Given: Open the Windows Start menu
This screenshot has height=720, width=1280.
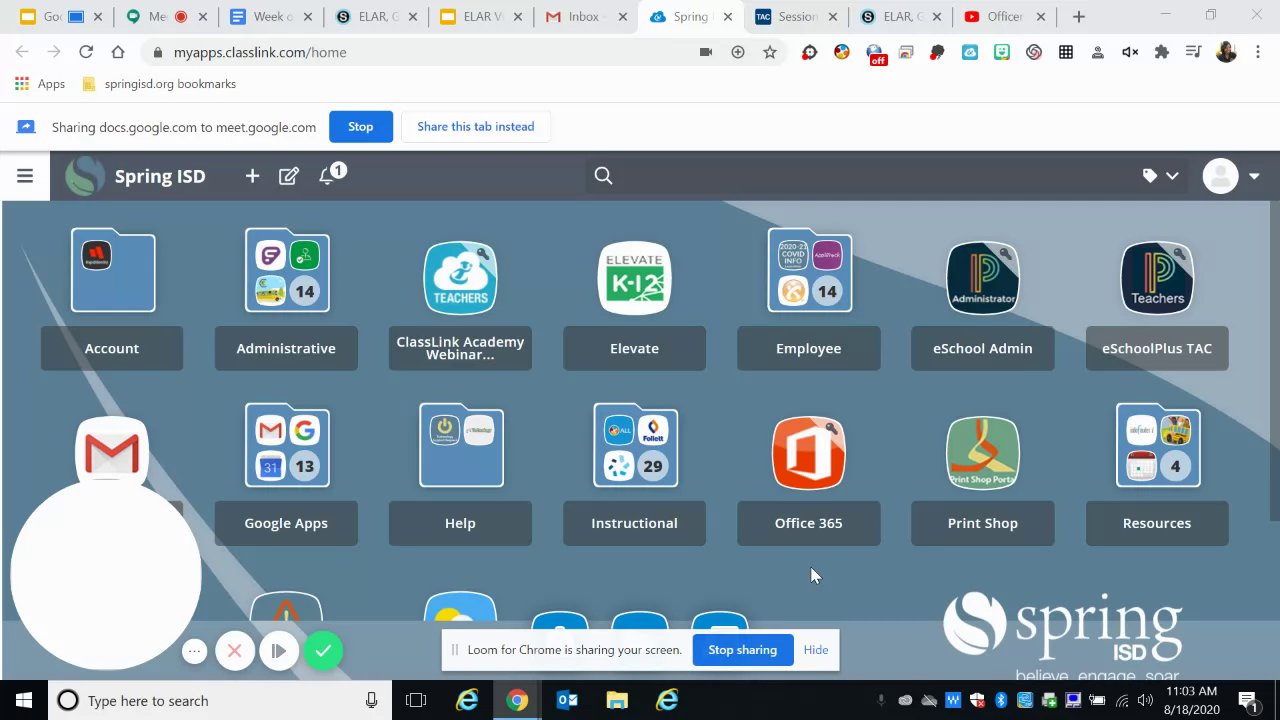Looking at the screenshot, I should tap(24, 701).
